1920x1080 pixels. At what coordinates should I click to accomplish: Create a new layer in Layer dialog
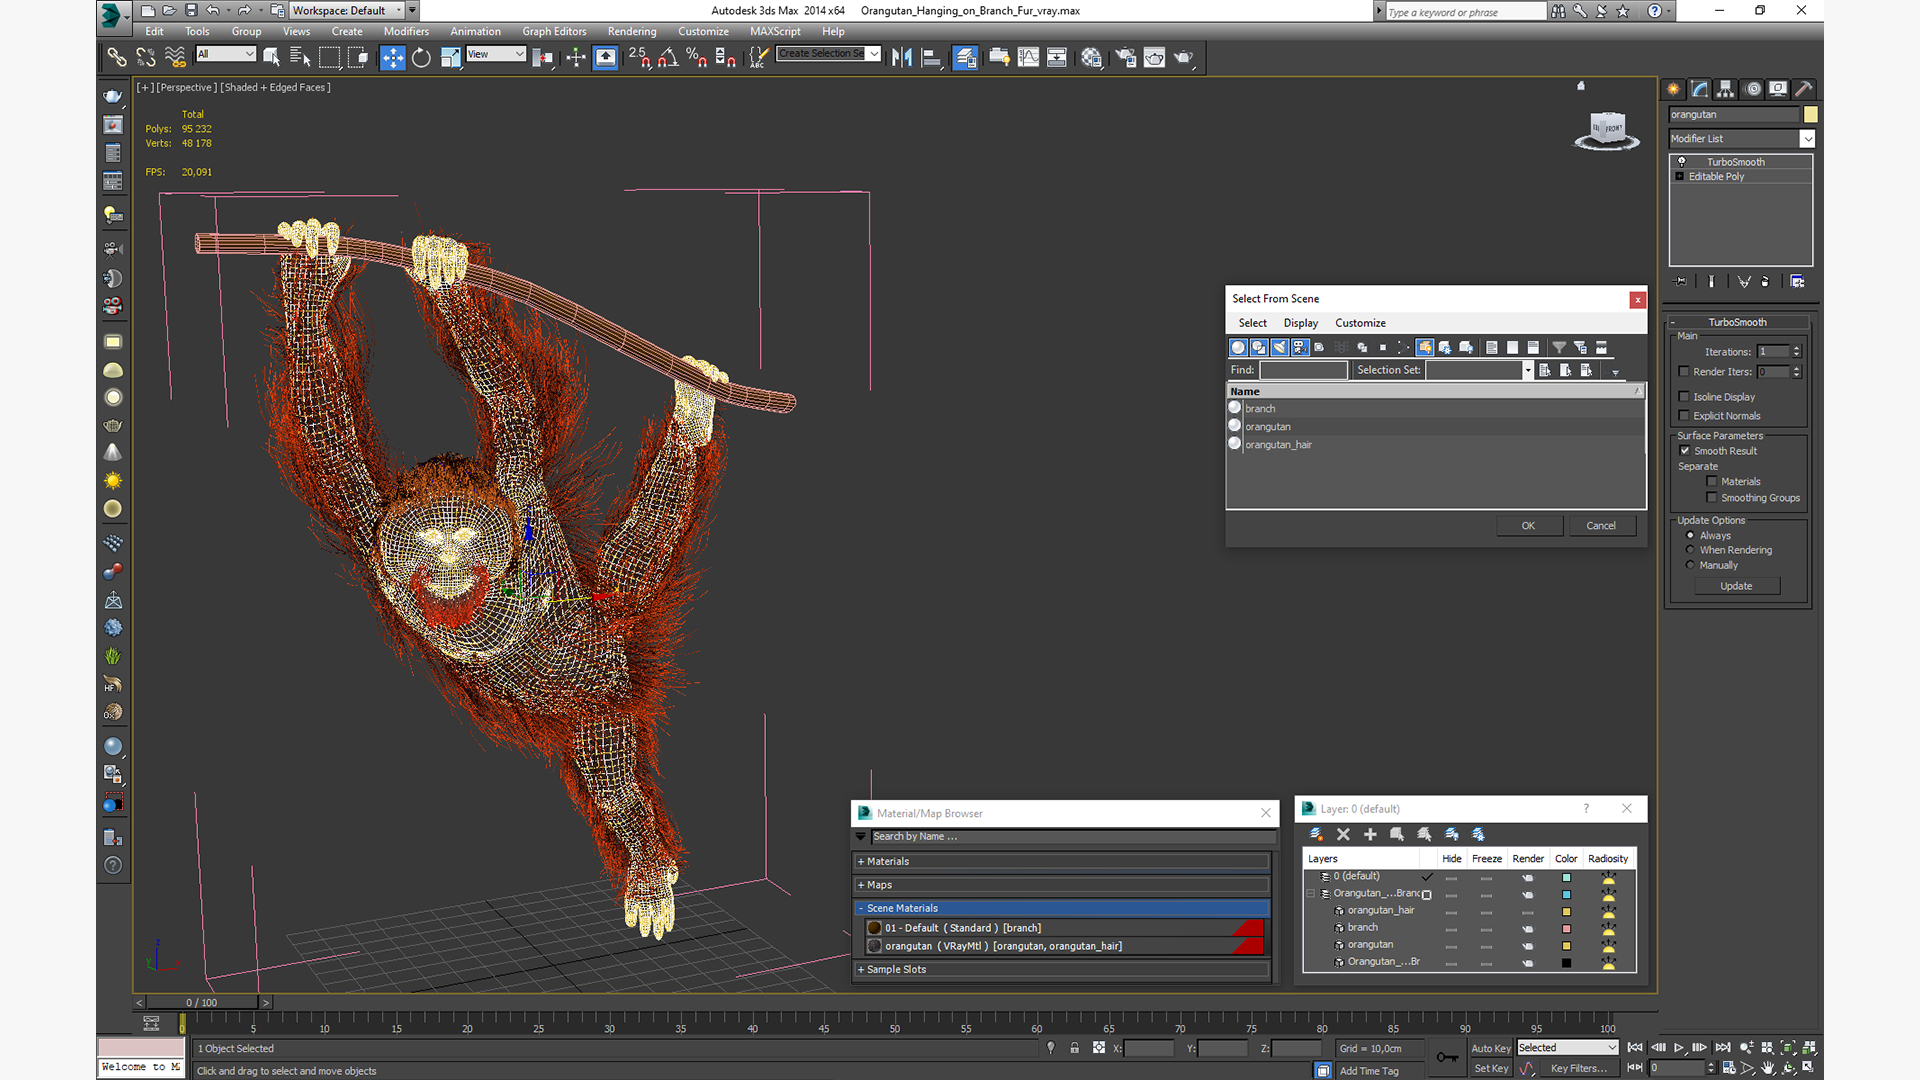coord(1316,834)
